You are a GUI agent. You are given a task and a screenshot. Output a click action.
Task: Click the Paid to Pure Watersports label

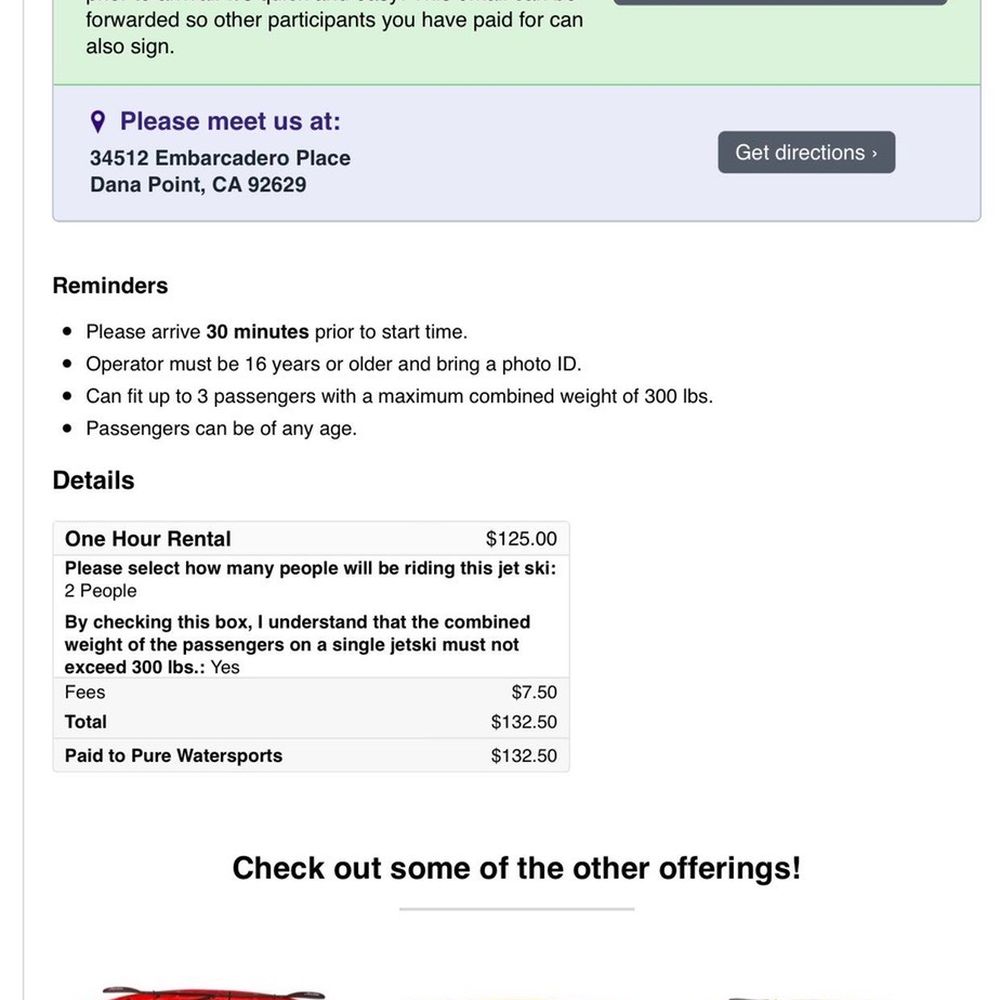[x=173, y=756]
